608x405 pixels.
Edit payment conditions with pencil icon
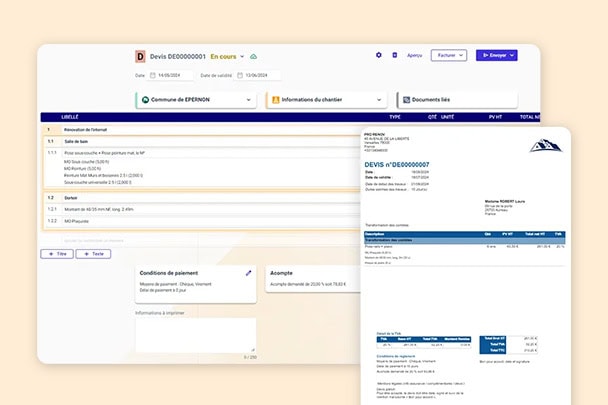[249, 273]
